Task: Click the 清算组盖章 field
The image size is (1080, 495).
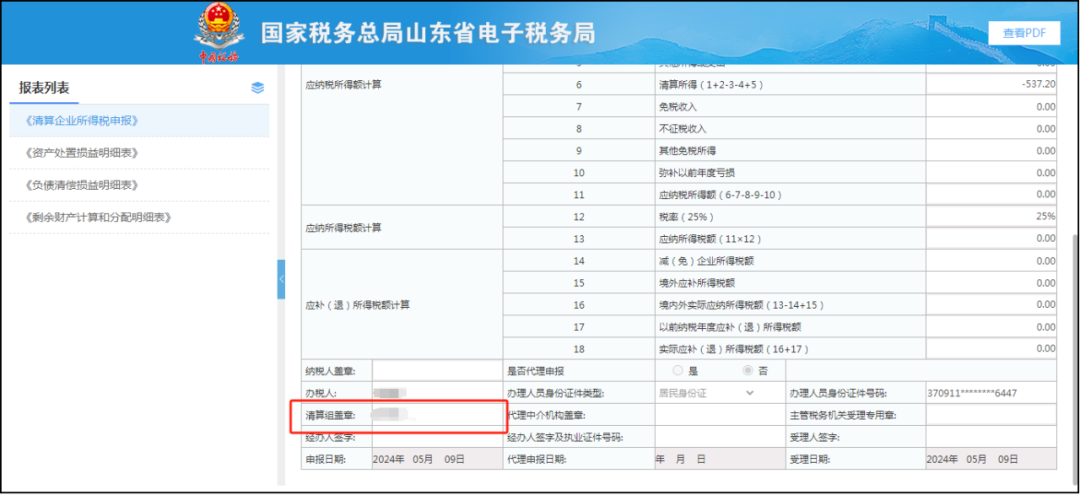Action: pos(437,415)
